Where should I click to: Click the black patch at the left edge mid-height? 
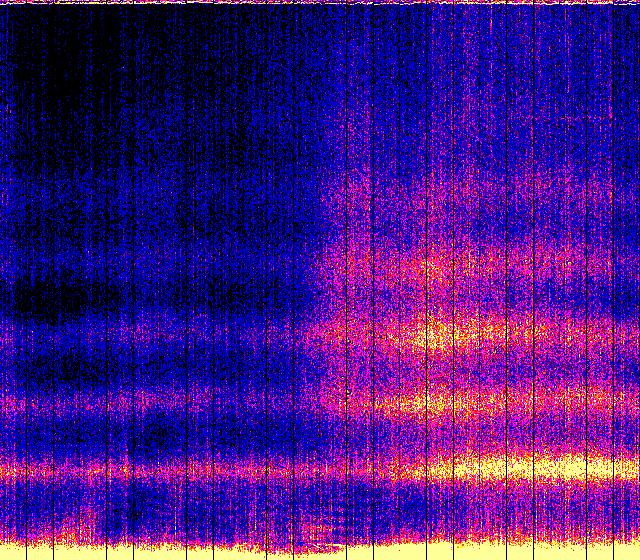pyautogui.click(x=40, y=297)
